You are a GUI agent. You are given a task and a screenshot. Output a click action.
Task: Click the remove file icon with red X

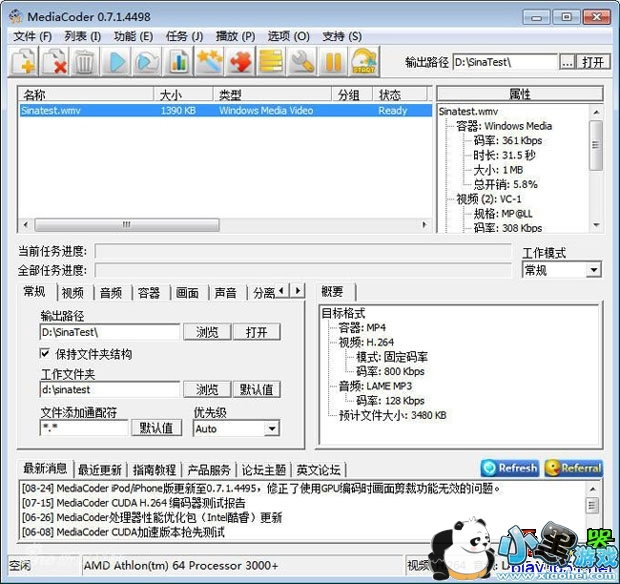[x=55, y=62]
